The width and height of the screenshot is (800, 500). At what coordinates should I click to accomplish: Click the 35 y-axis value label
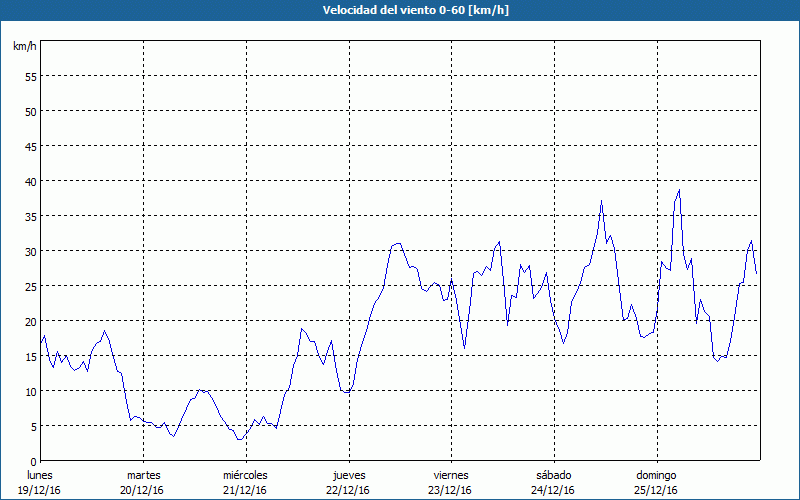pyautogui.click(x=30, y=216)
